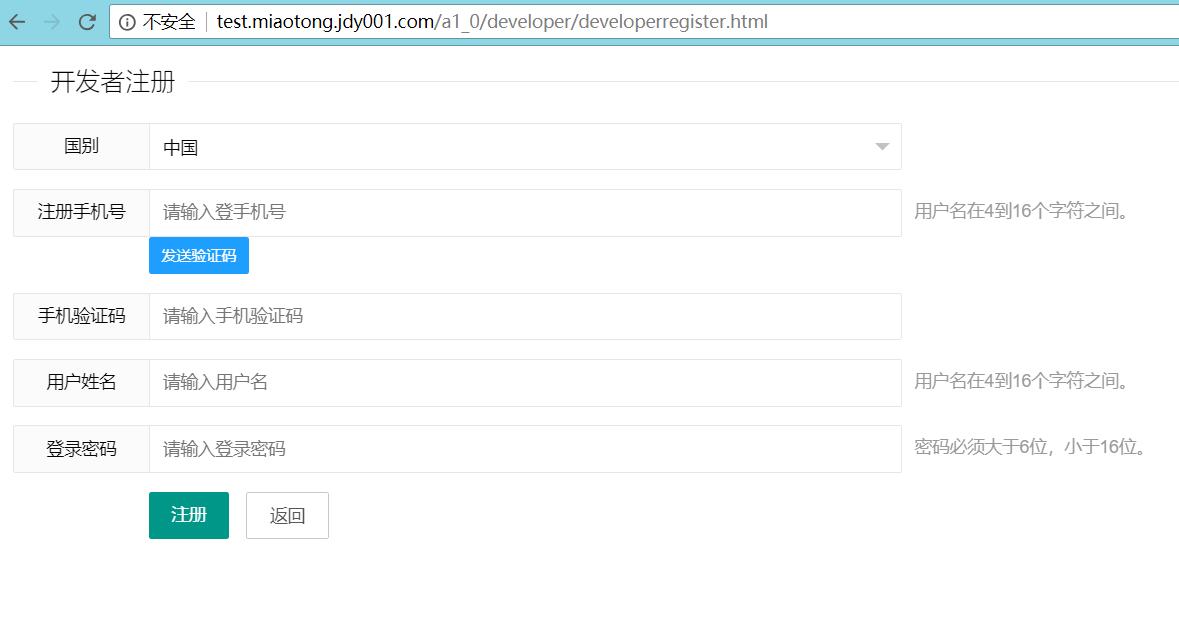Focus the 请输入用户名 input field
This screenshot has height=622, width=1179.
[x=524, y=382]
